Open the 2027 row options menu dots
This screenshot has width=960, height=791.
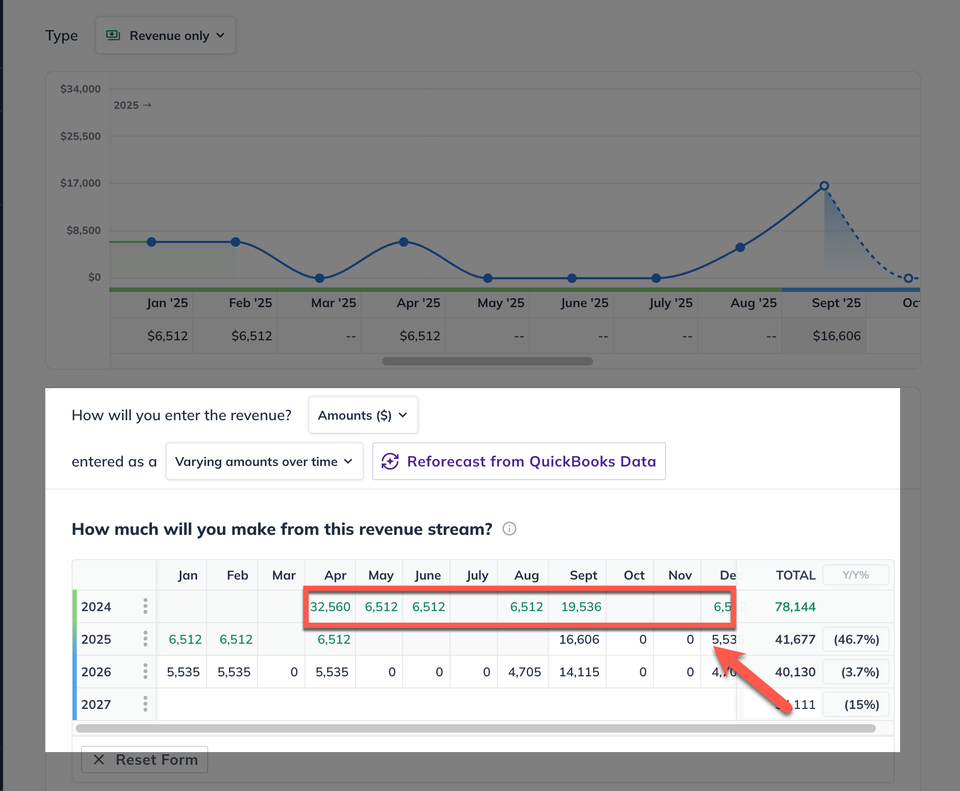[x=145, y=704]
